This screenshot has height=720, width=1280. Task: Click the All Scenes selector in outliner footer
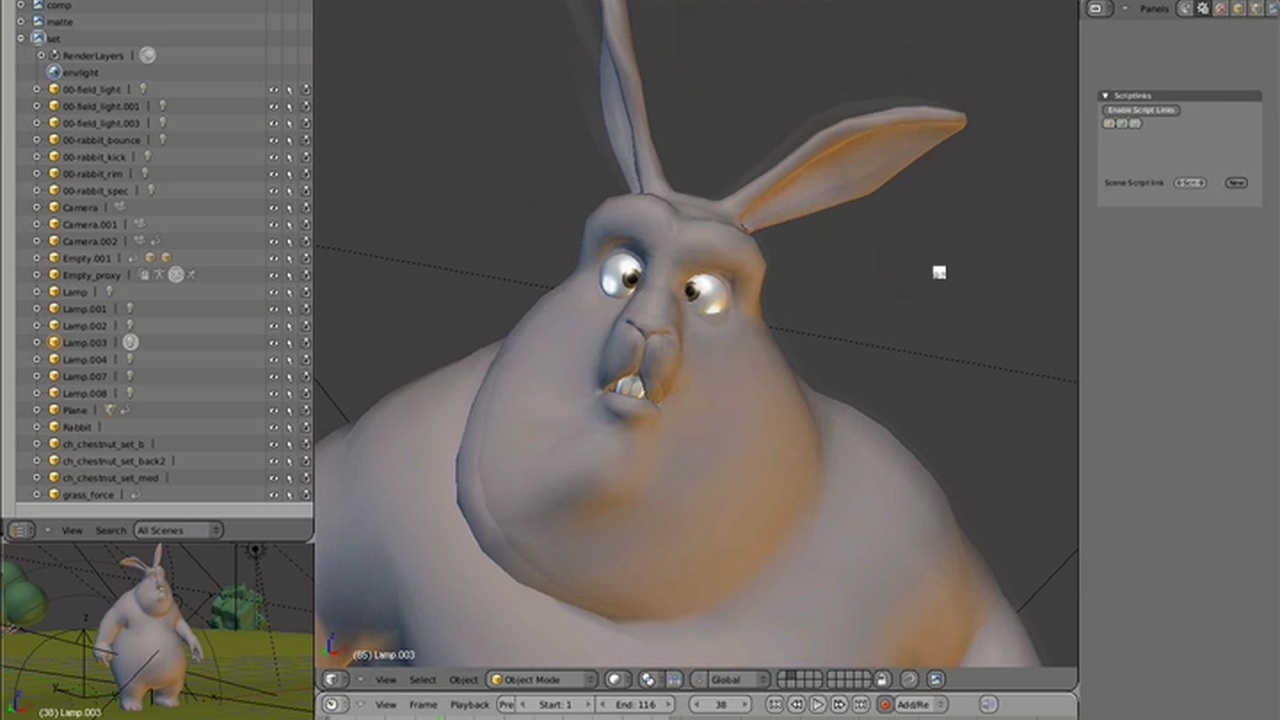click(175, 530)
